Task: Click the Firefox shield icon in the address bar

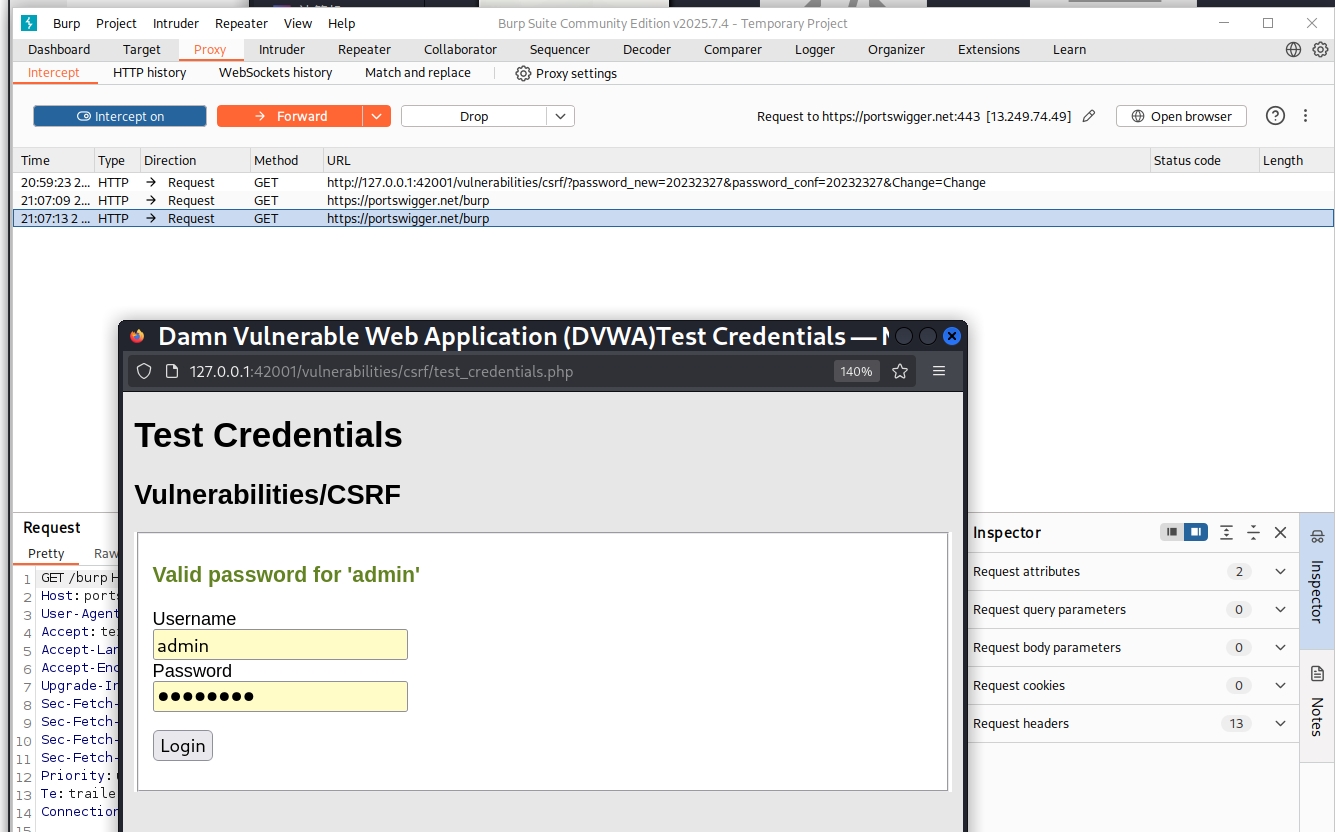Action: [144, 371]
